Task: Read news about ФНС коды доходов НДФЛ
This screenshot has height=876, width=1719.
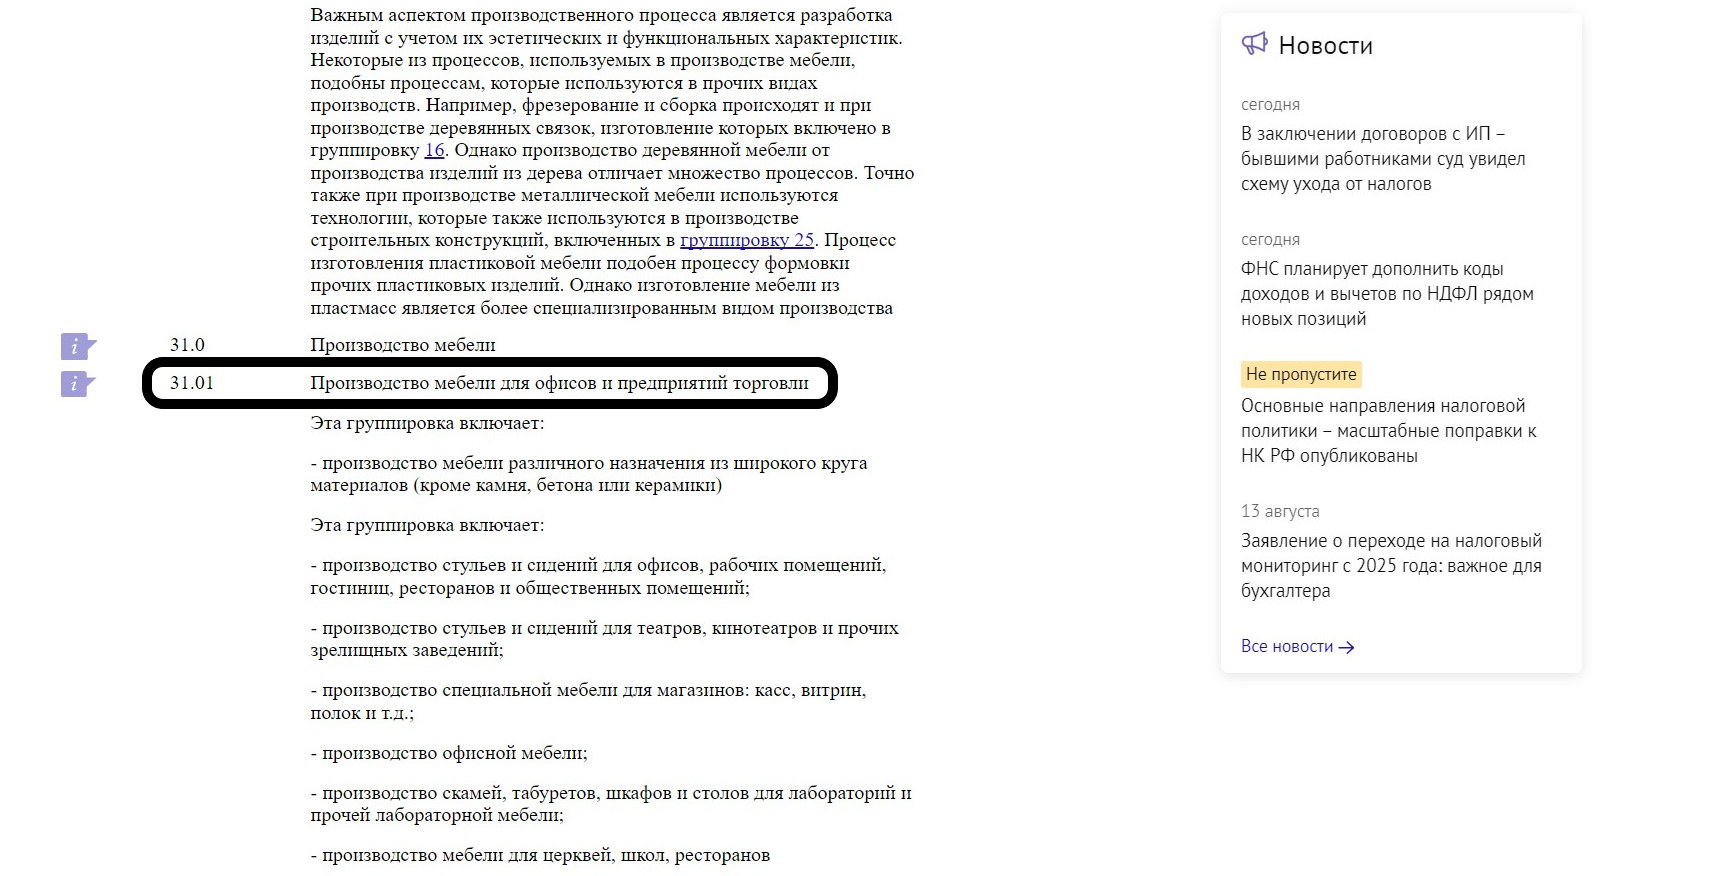Action: (1386, 294)
